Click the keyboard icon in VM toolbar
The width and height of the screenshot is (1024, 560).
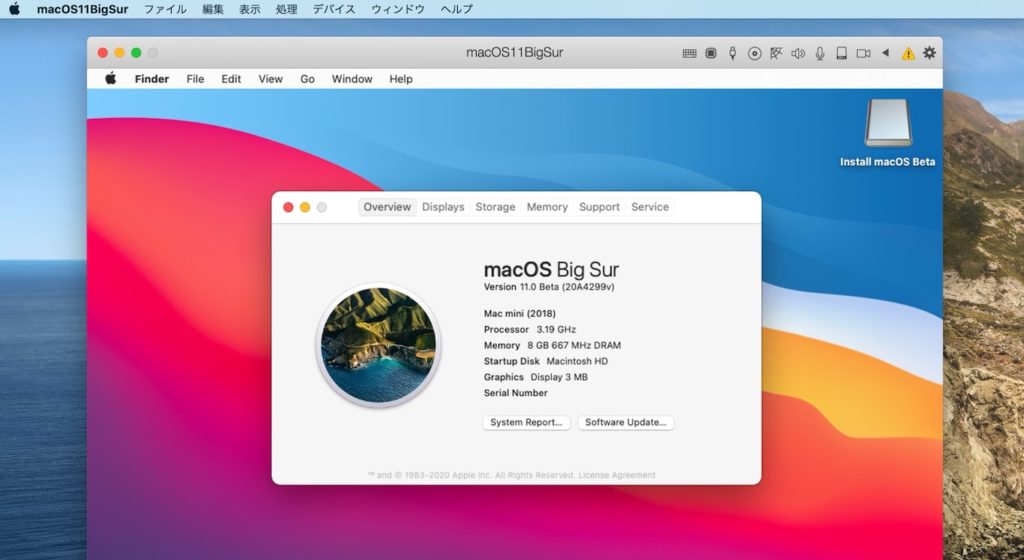pos(689,53)
